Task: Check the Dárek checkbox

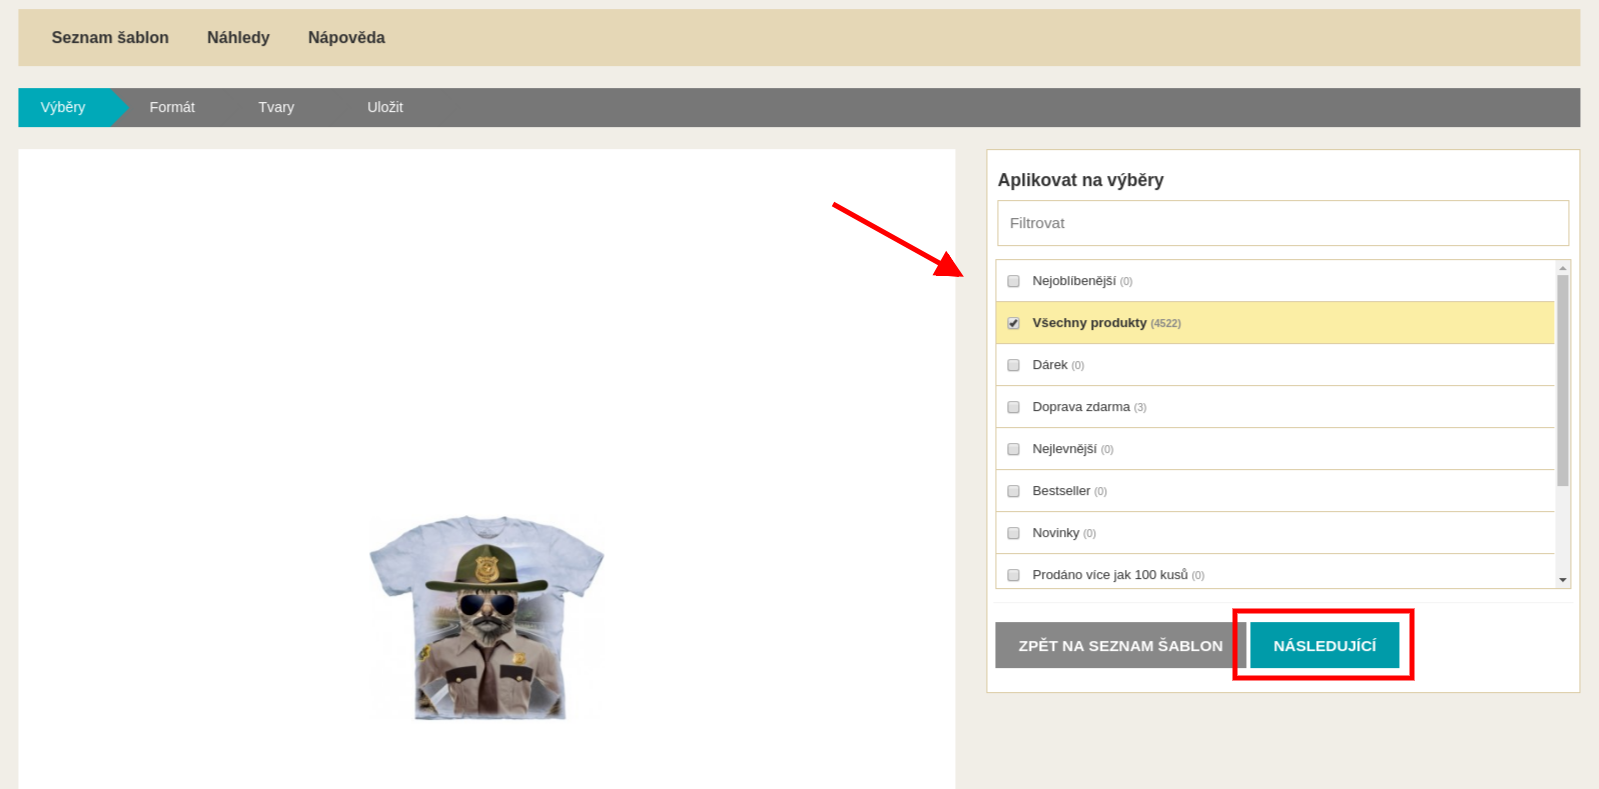Action: pos(1013,365)
